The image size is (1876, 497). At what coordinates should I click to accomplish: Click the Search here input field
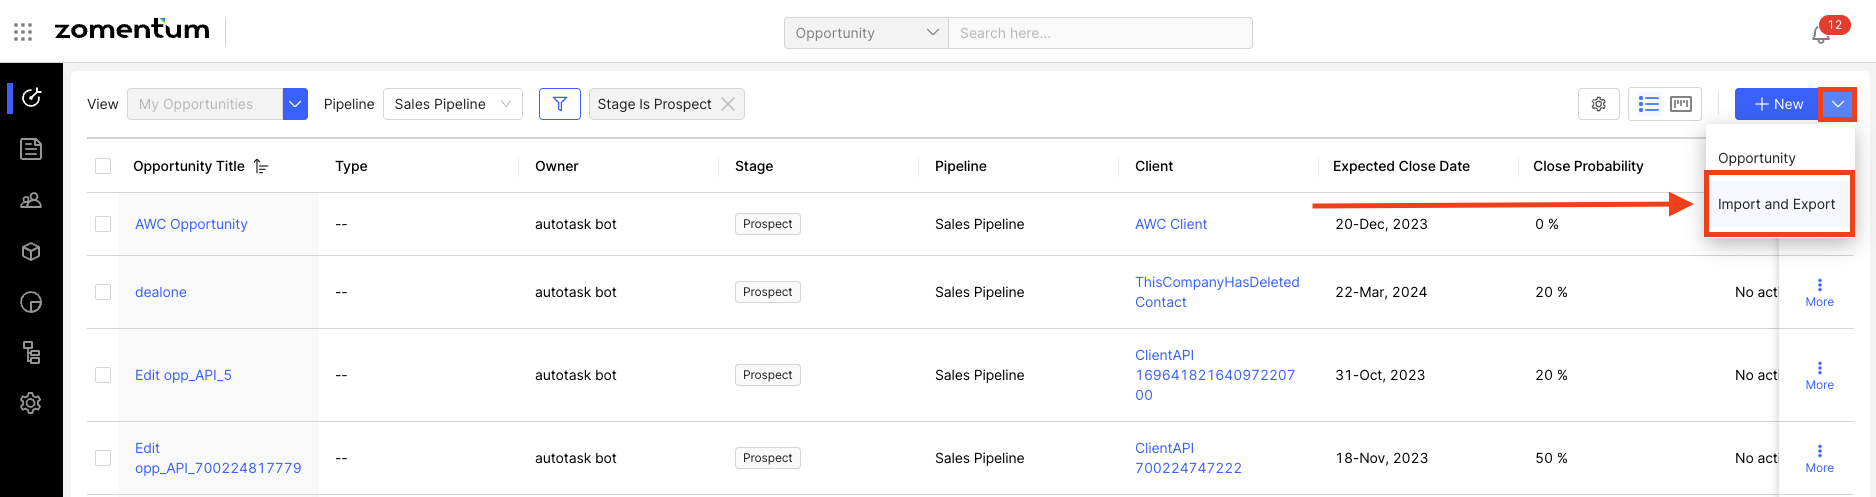click(x=1100, y=33)
